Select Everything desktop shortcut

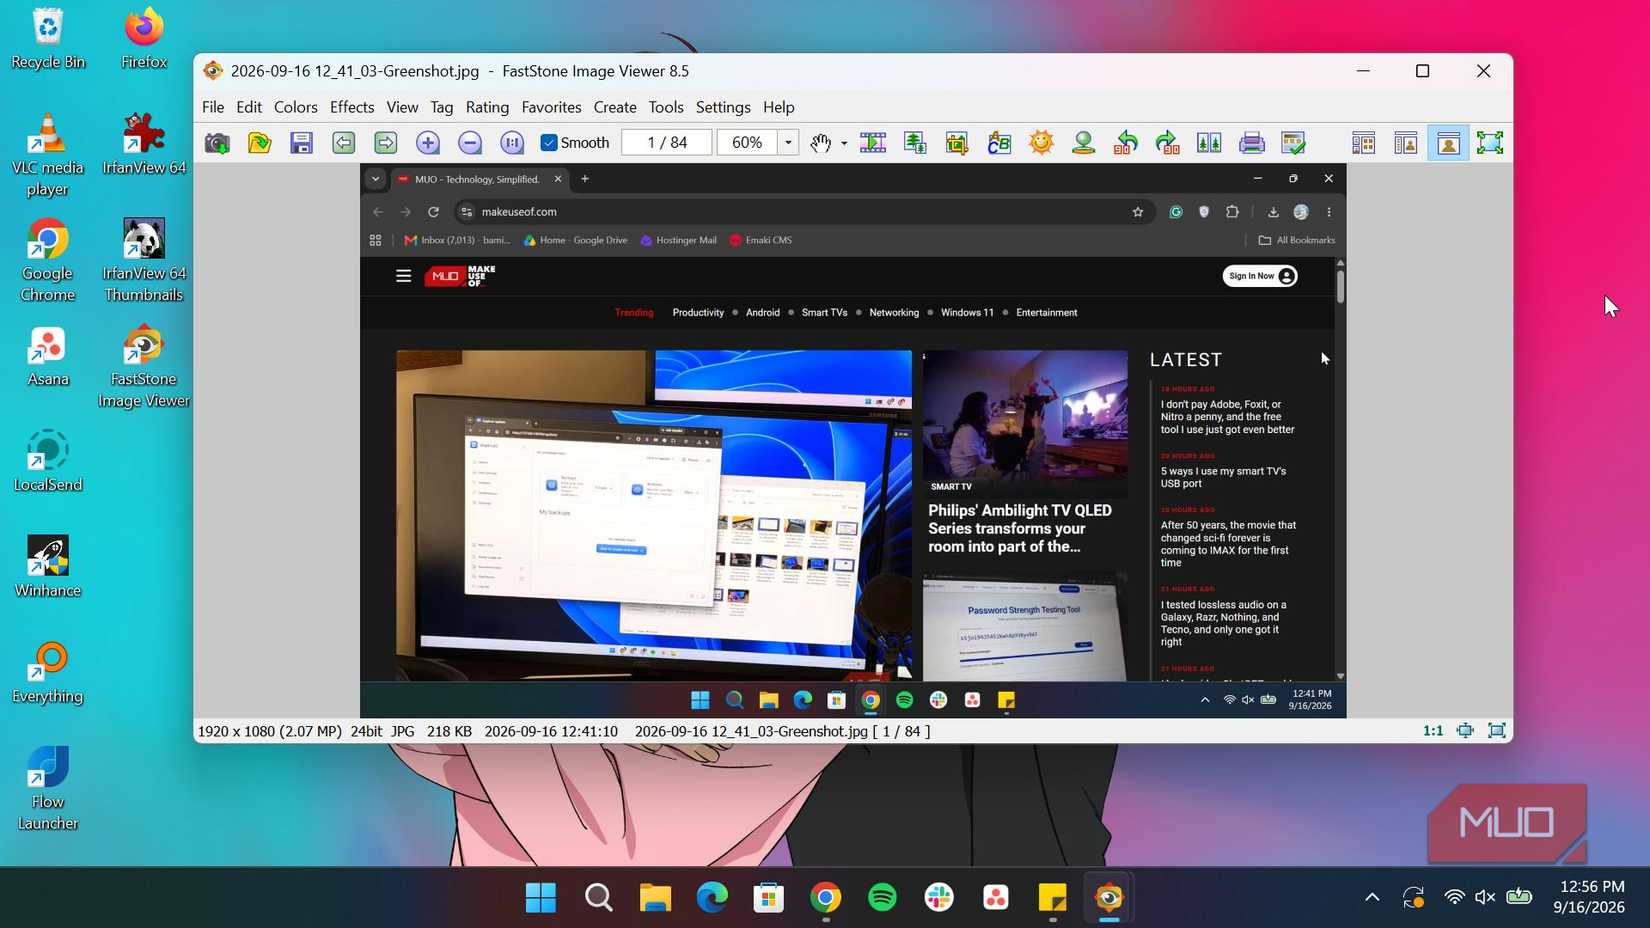click(48, 673)
